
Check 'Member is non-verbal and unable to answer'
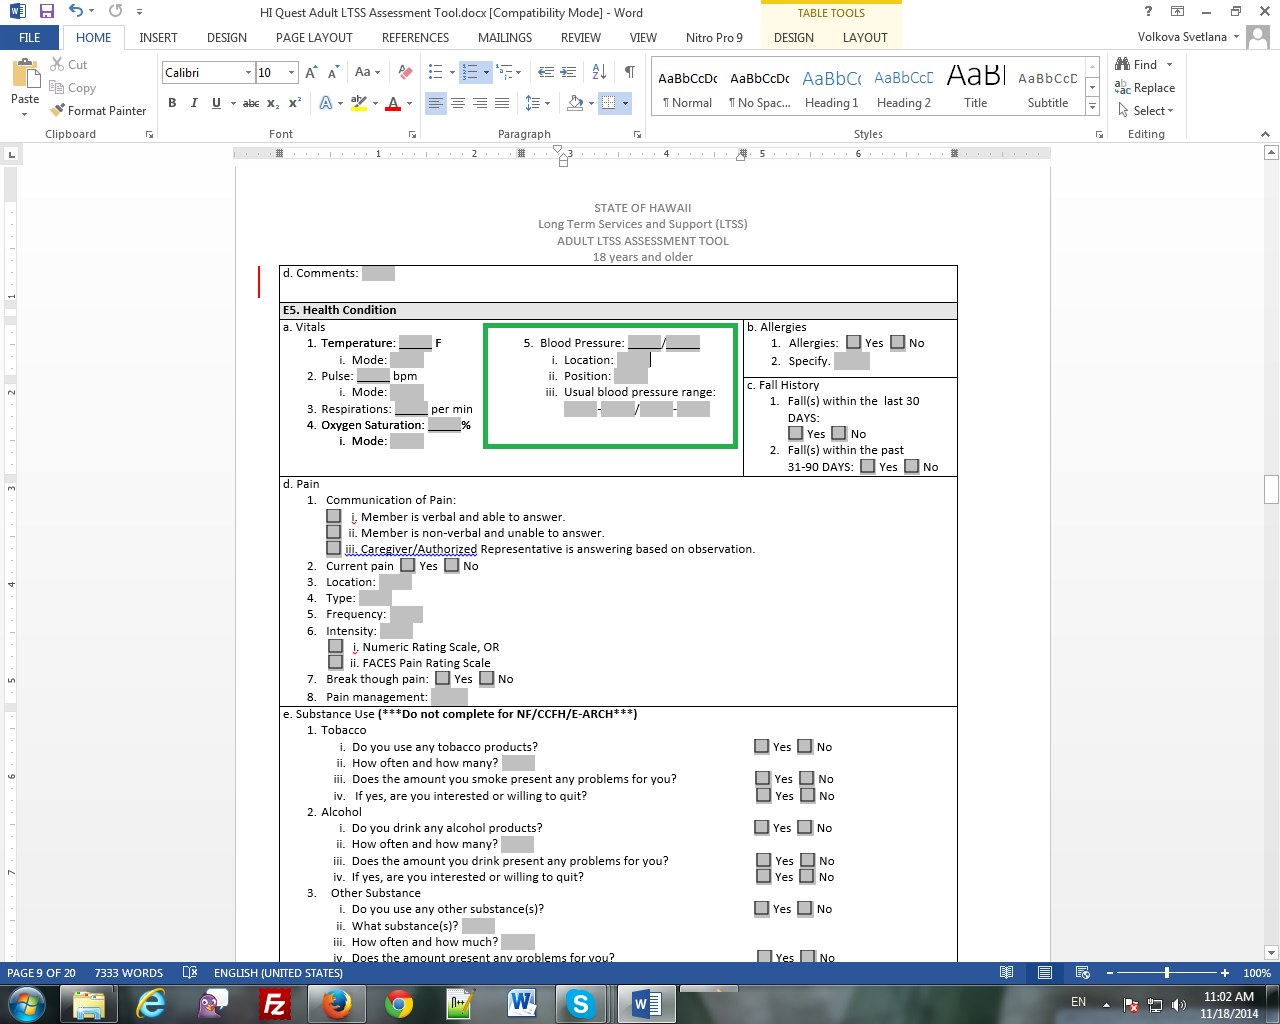(x=334, y=532)
